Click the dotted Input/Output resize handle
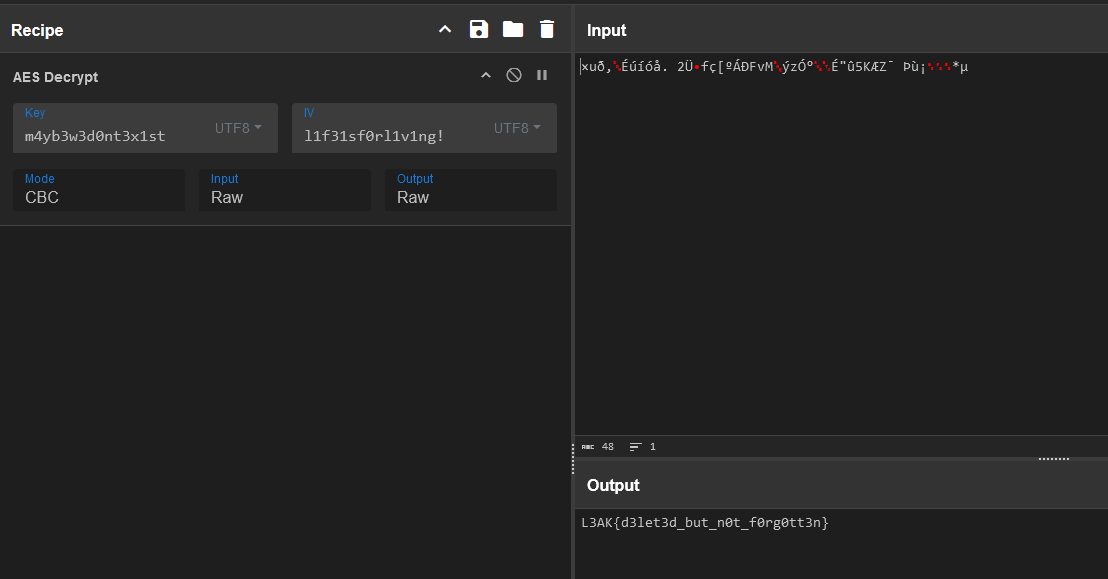The image size is (1108, 579). coord(1054,459)
